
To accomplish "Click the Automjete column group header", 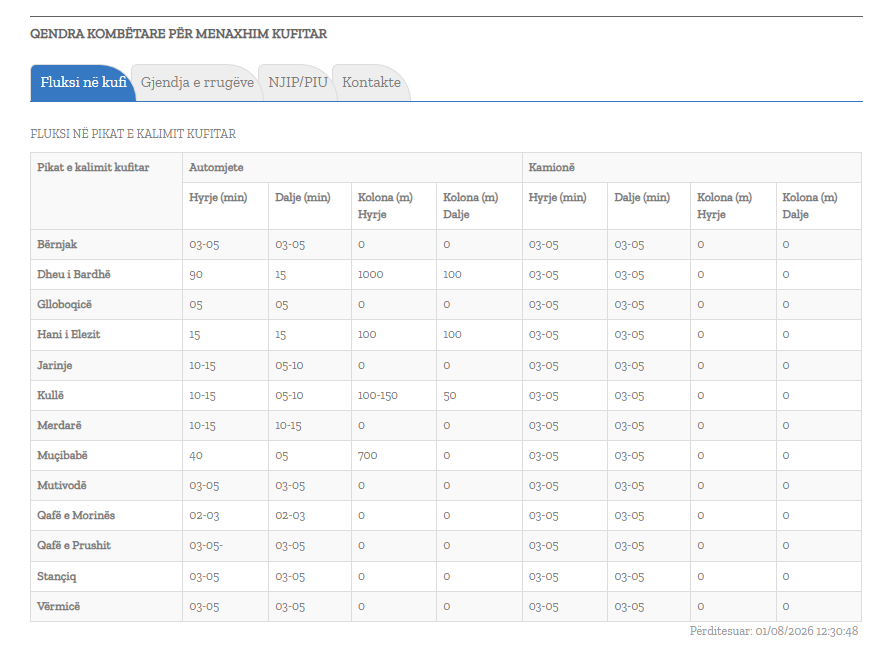I will click(x=216, y=167).
